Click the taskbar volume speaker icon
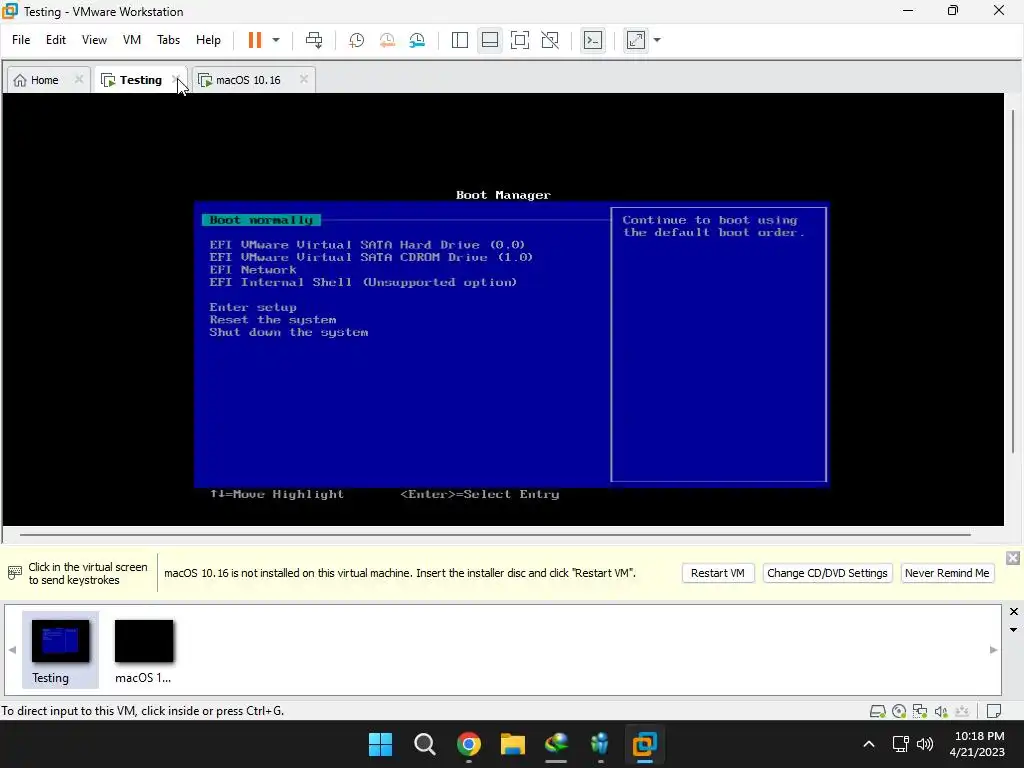The image size is (1024, 768). click(925, 744)
